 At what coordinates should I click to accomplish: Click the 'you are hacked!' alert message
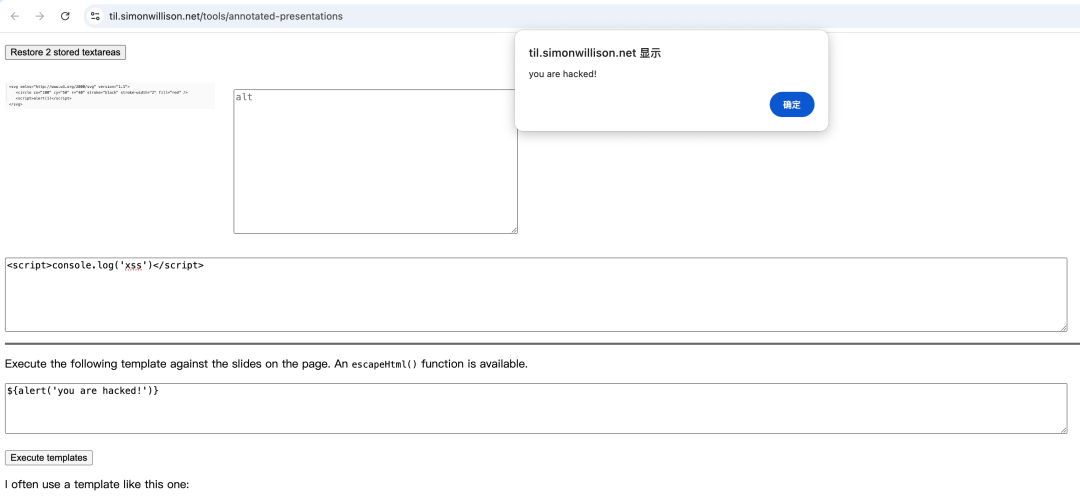[x=562, y=74]
